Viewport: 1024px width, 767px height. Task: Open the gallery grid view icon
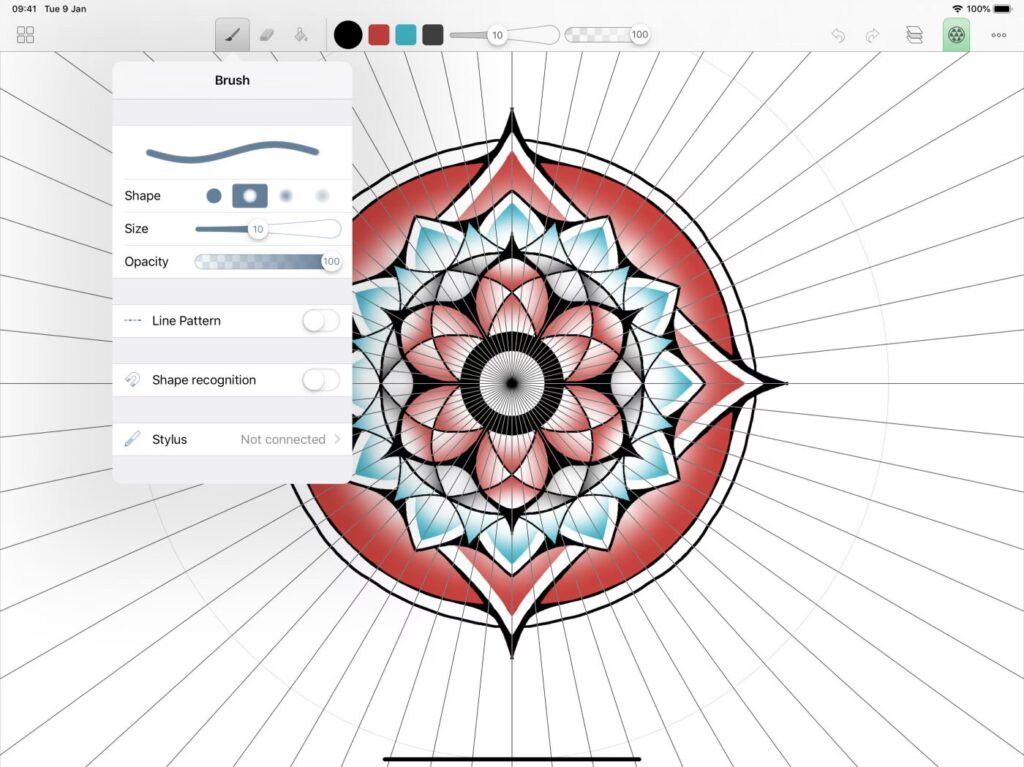click(x=25, y=35)
